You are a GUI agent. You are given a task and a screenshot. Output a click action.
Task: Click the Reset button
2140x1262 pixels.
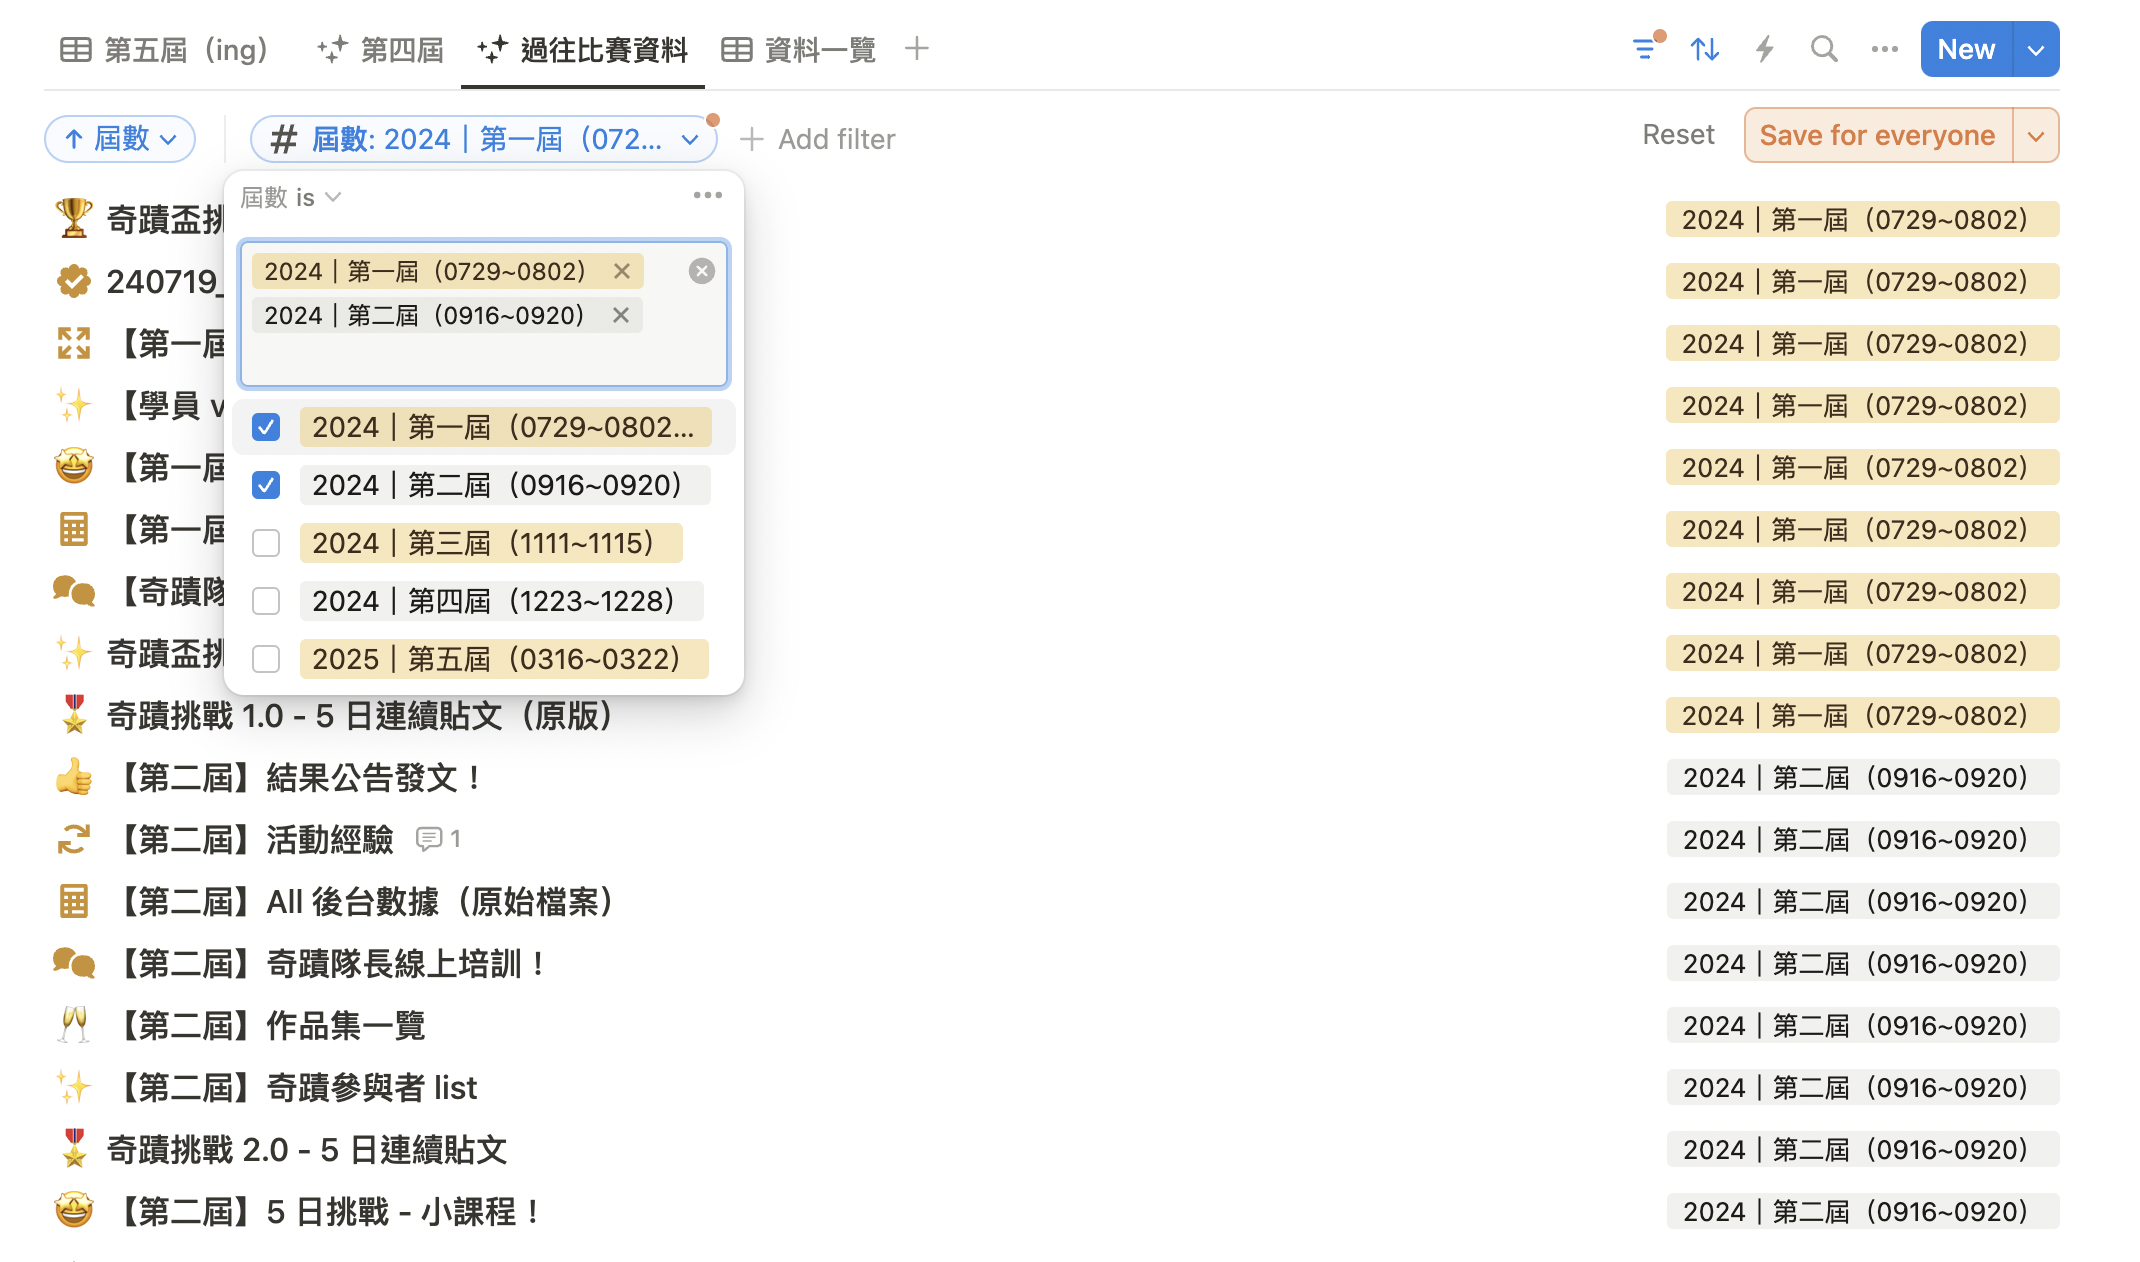tap(1678, 135)
